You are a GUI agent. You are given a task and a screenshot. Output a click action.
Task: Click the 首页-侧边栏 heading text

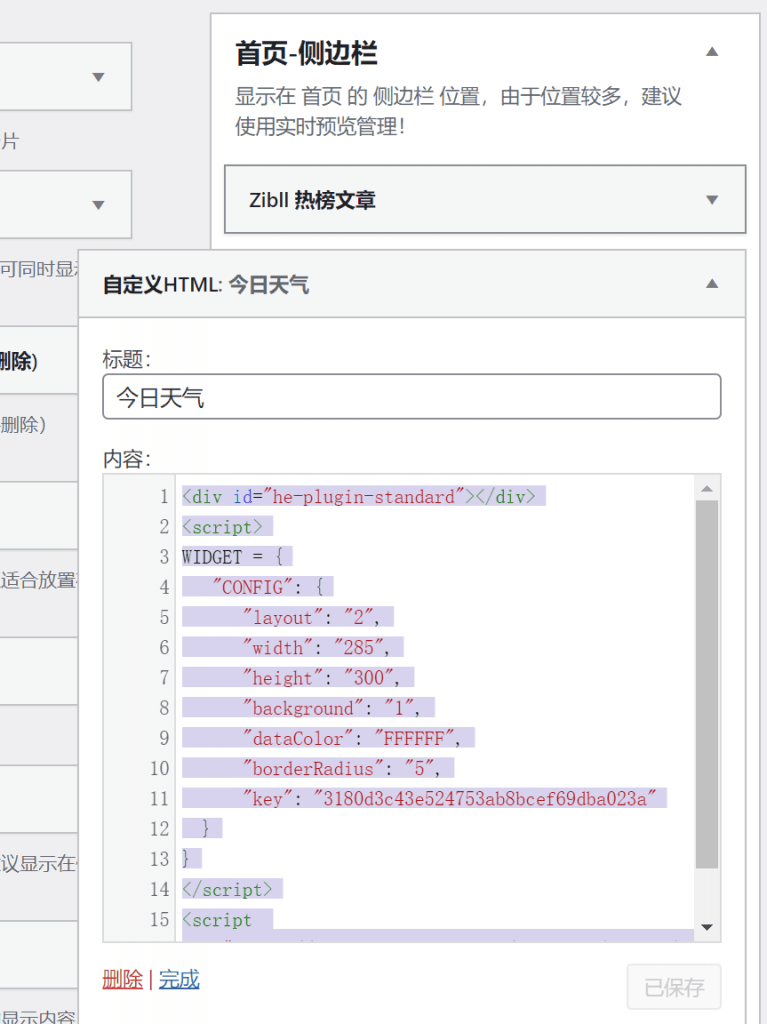306,53
